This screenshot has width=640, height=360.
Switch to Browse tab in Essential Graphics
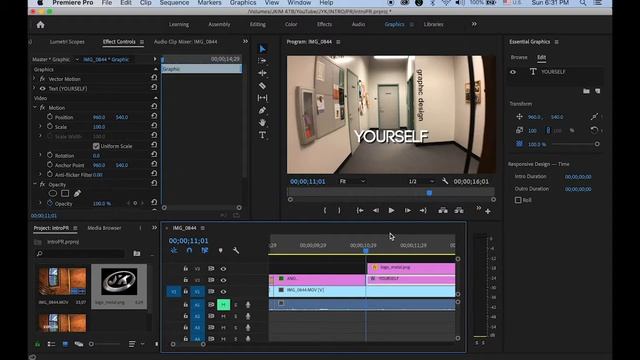519,57
